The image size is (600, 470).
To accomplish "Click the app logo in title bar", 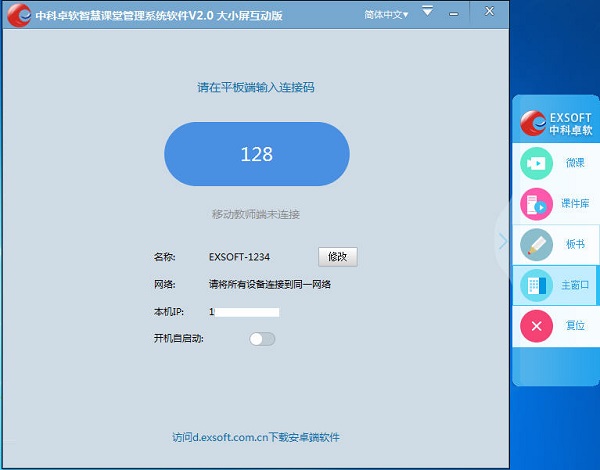I will (19, 15).
